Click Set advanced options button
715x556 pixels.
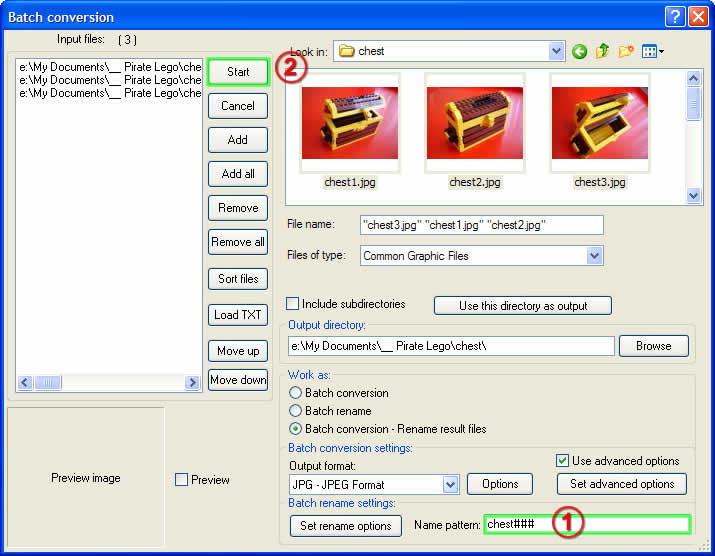(x=622, y=484)
